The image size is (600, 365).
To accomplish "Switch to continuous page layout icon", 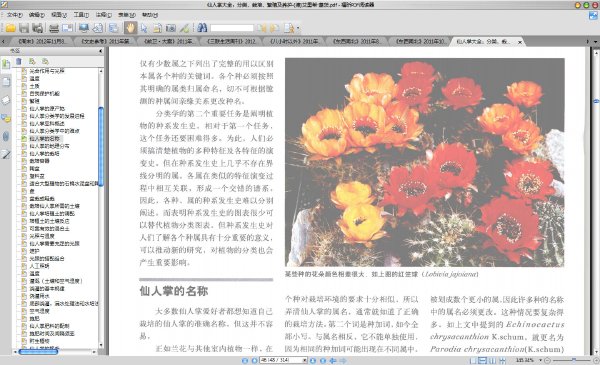I will point(483,361).
